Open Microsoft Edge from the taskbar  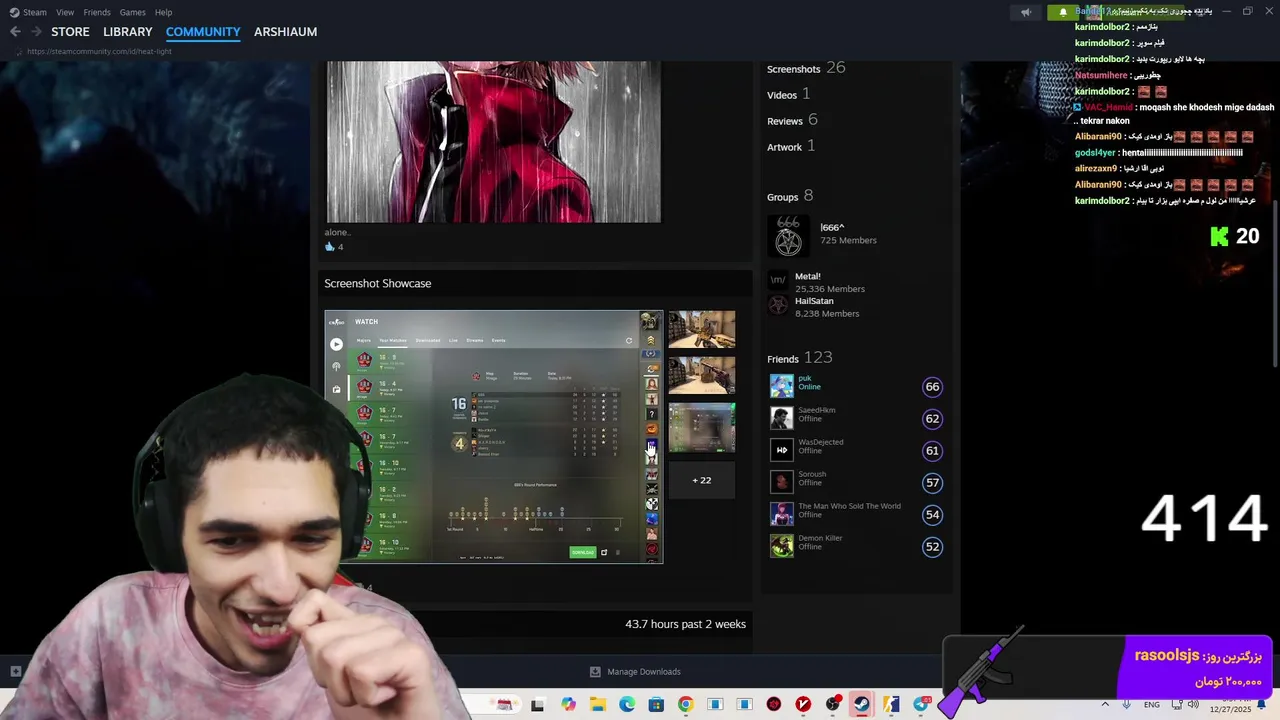tap(627, 705)
